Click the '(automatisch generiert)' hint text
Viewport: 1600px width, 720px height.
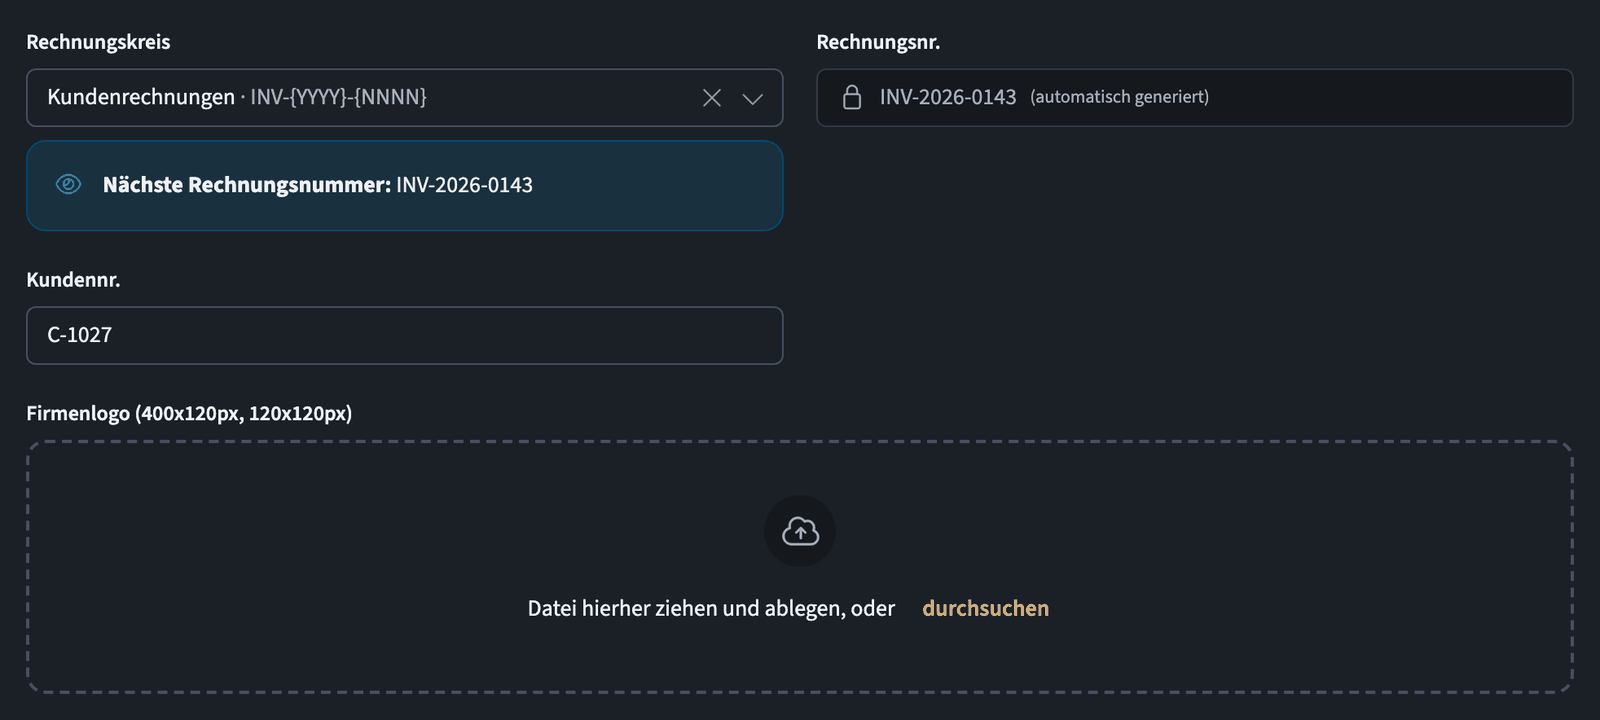coord(1119,97)
